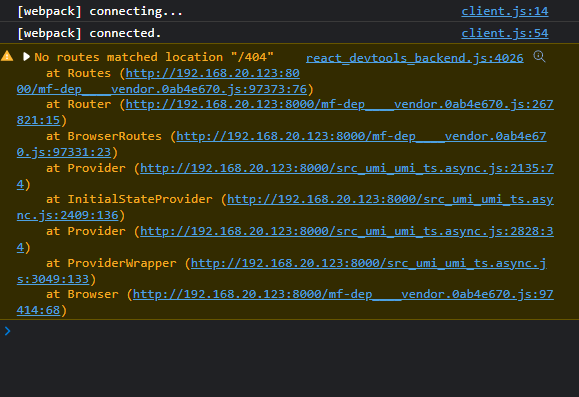
Task: Open the ProviderWrapper stack frame URL
Action: [369, 263]
